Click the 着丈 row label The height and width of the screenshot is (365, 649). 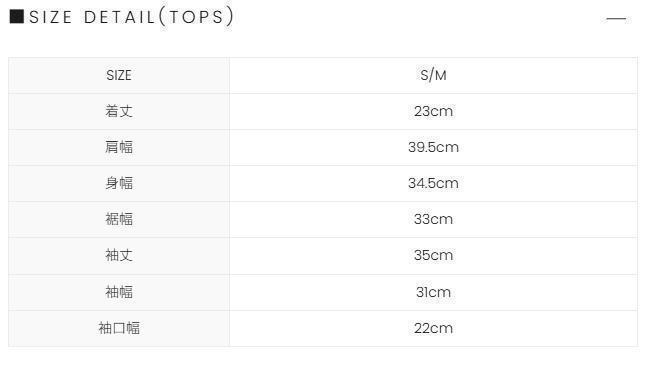click(119, 111)
